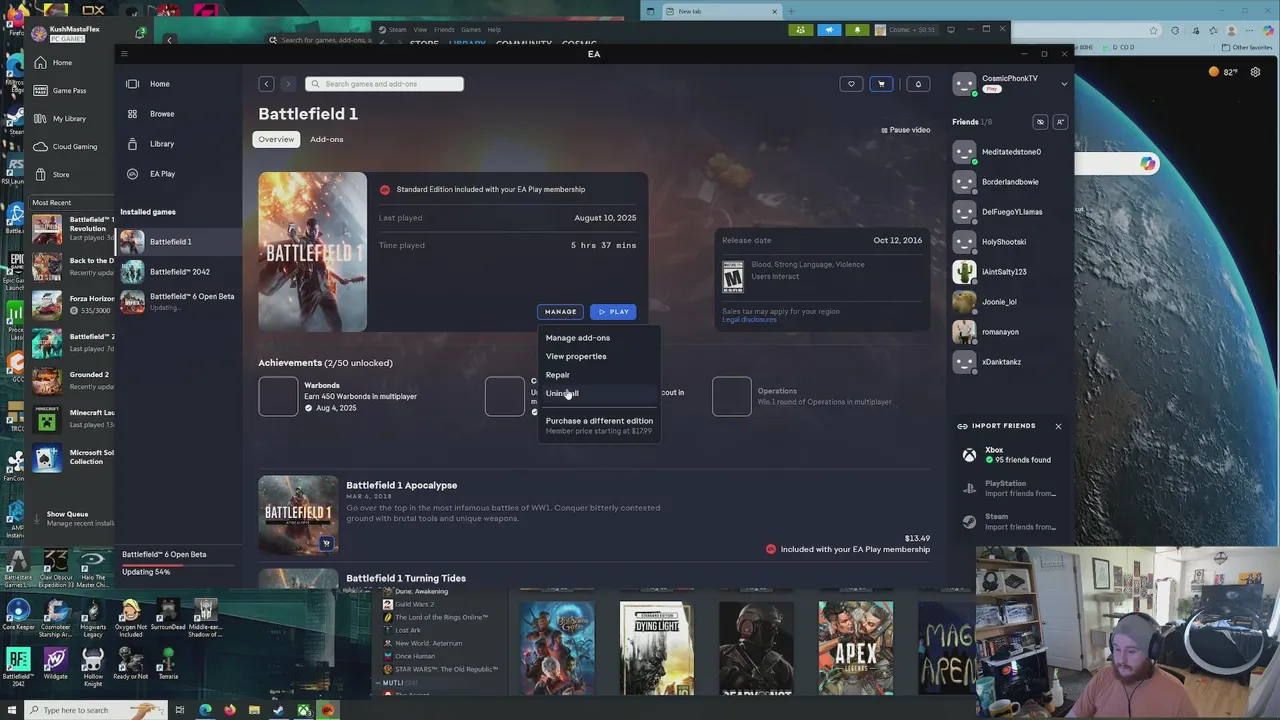Open My Library in the Xbox app
The width and height of the screenshot is (1280, 720).
(x=70, y=119)
